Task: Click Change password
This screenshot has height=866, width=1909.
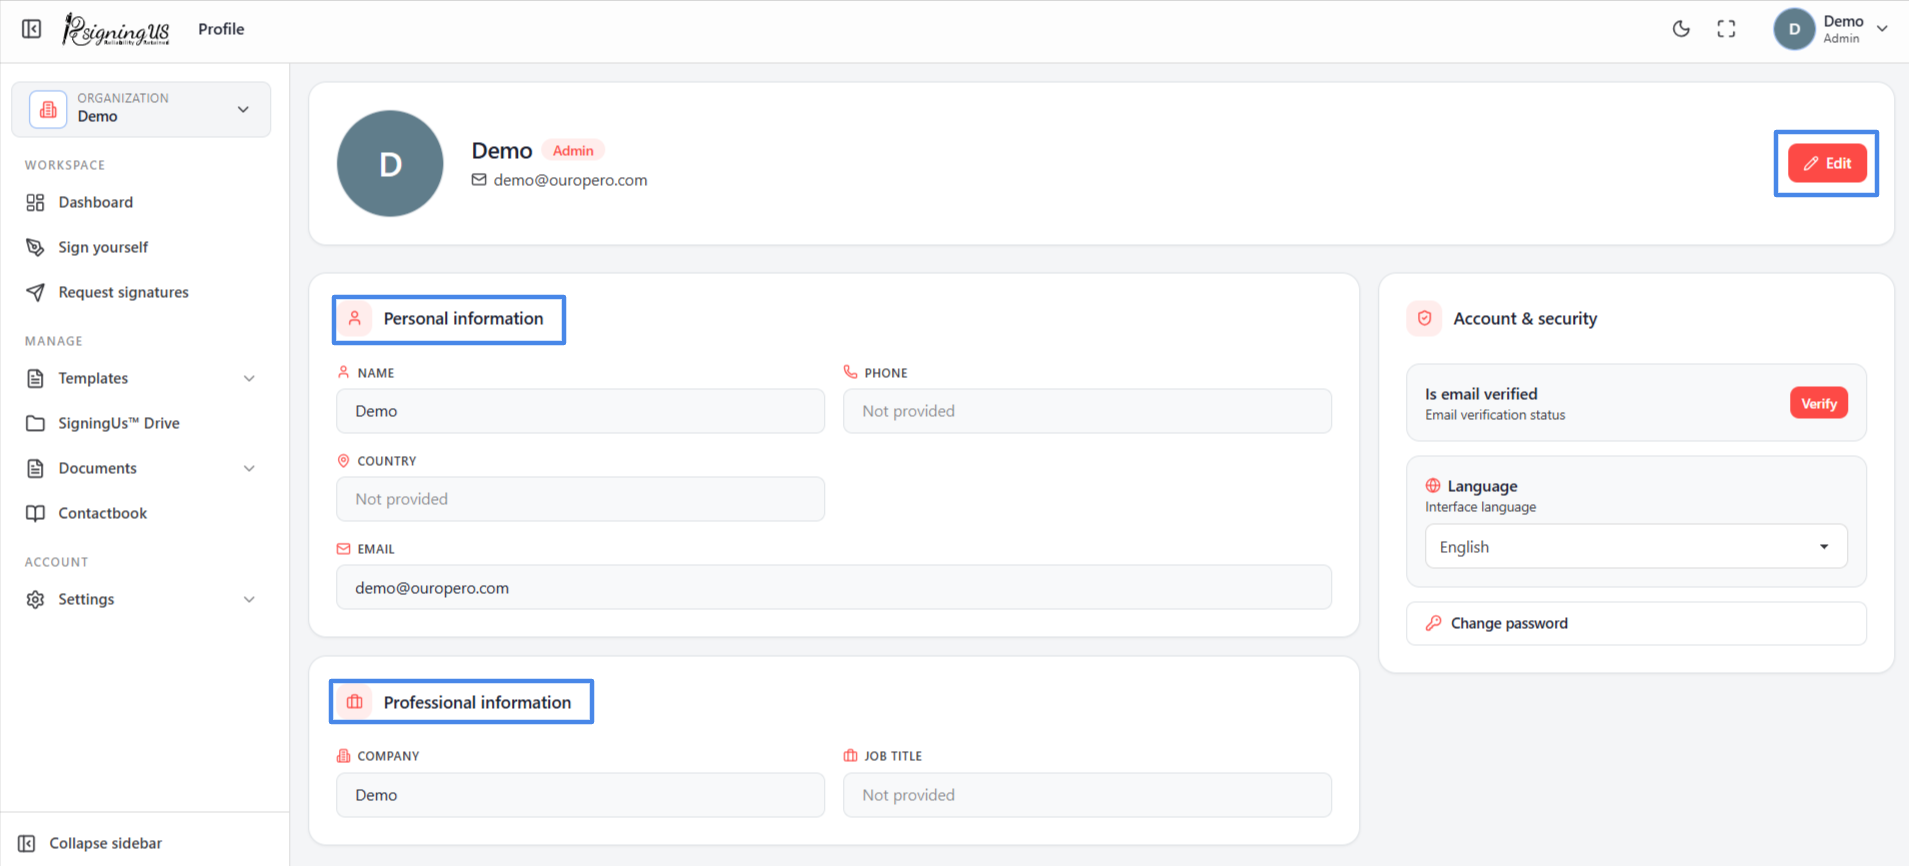Action: (x=1636, y=623)
